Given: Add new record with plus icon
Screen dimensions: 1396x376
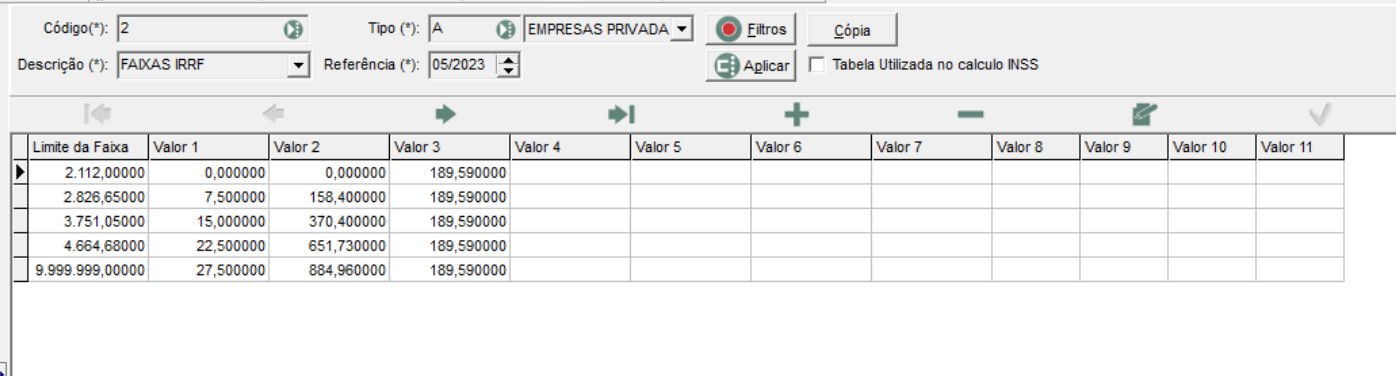Looking at the screenshot, I should click(x=796, y=115).
